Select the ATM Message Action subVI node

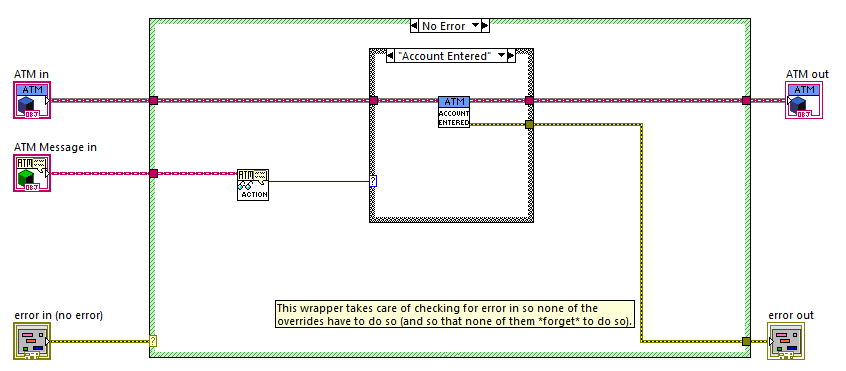click(x=253, y=185)
